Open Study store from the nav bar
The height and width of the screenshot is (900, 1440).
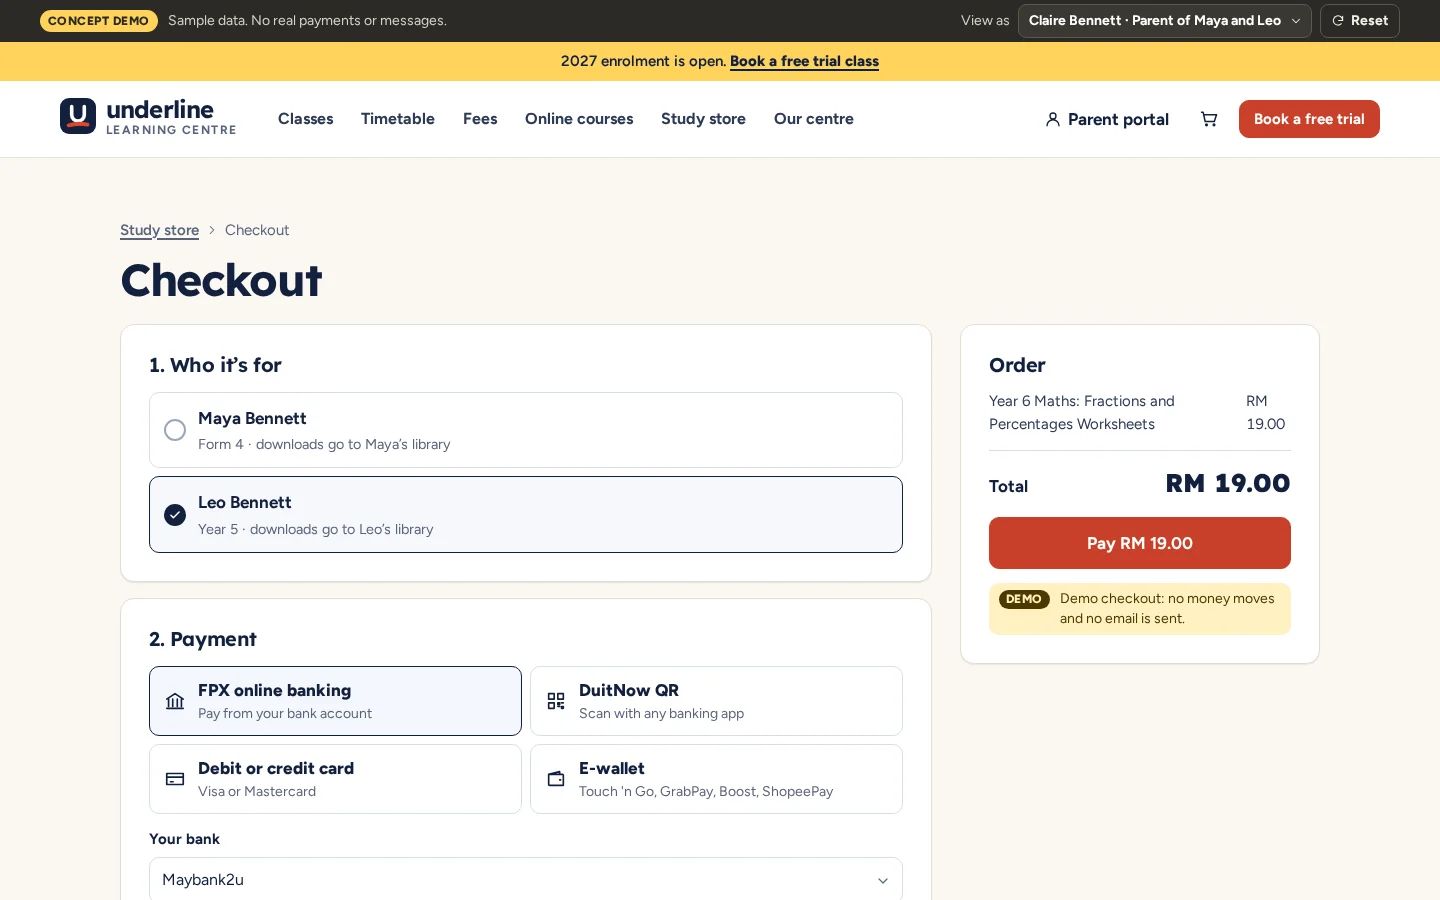tap(703, 119)
